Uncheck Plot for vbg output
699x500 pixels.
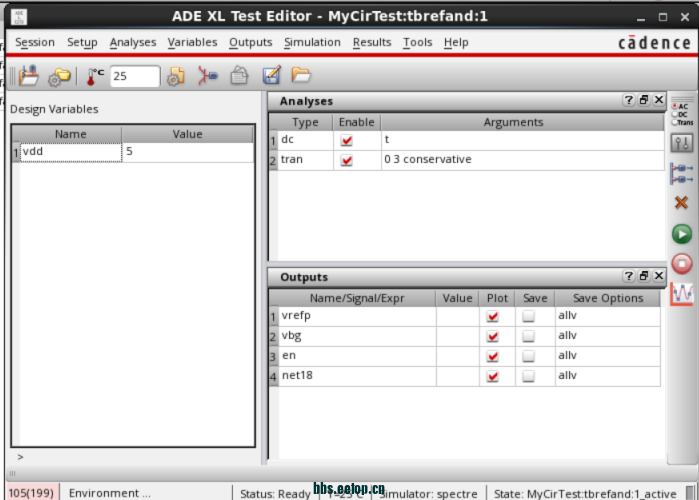point(493,336)
